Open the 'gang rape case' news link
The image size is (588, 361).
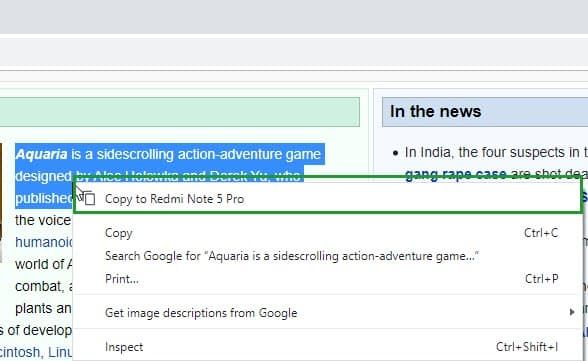point(456,175)
